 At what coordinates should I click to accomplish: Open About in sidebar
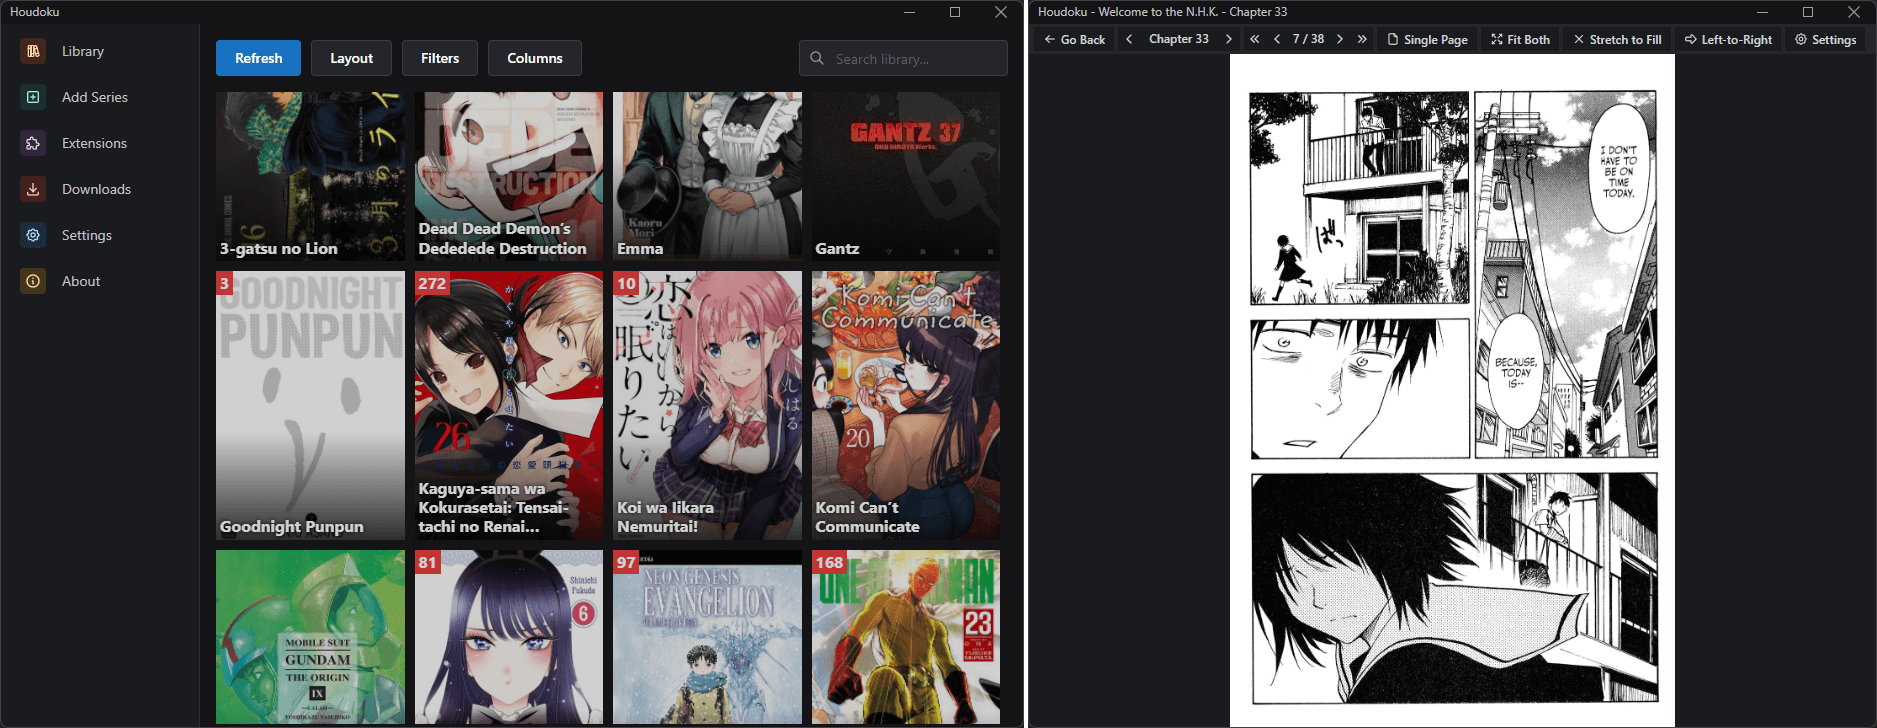100,281
